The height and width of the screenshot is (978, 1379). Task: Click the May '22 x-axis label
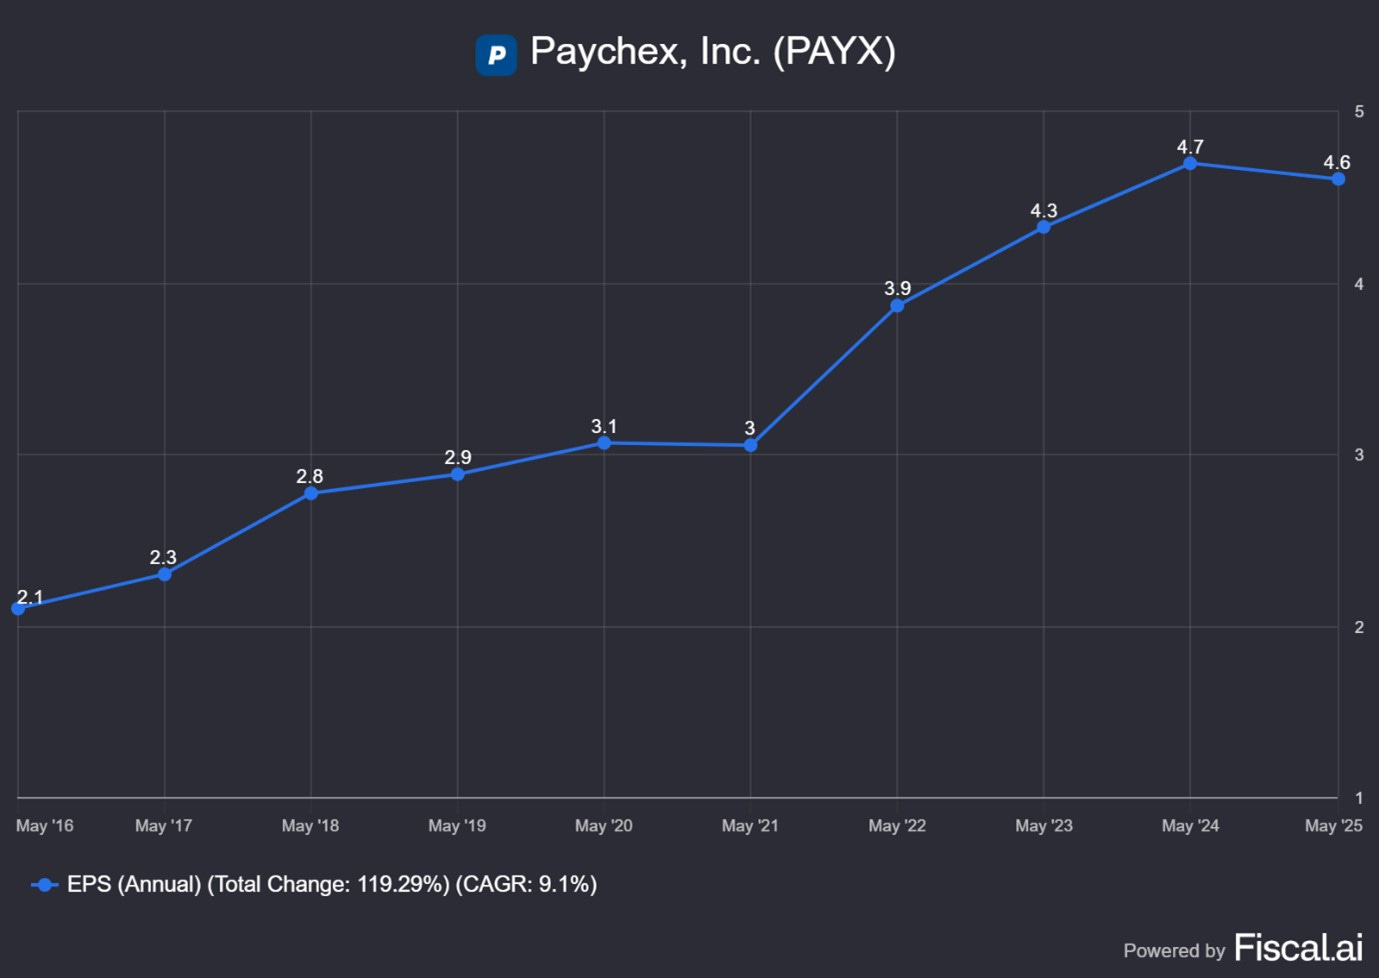(x=897, y=826)
